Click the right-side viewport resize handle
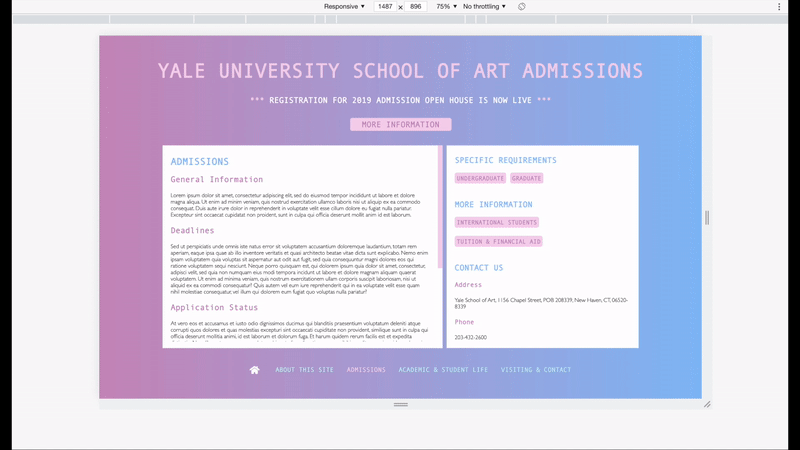 (x=707, y=218)
